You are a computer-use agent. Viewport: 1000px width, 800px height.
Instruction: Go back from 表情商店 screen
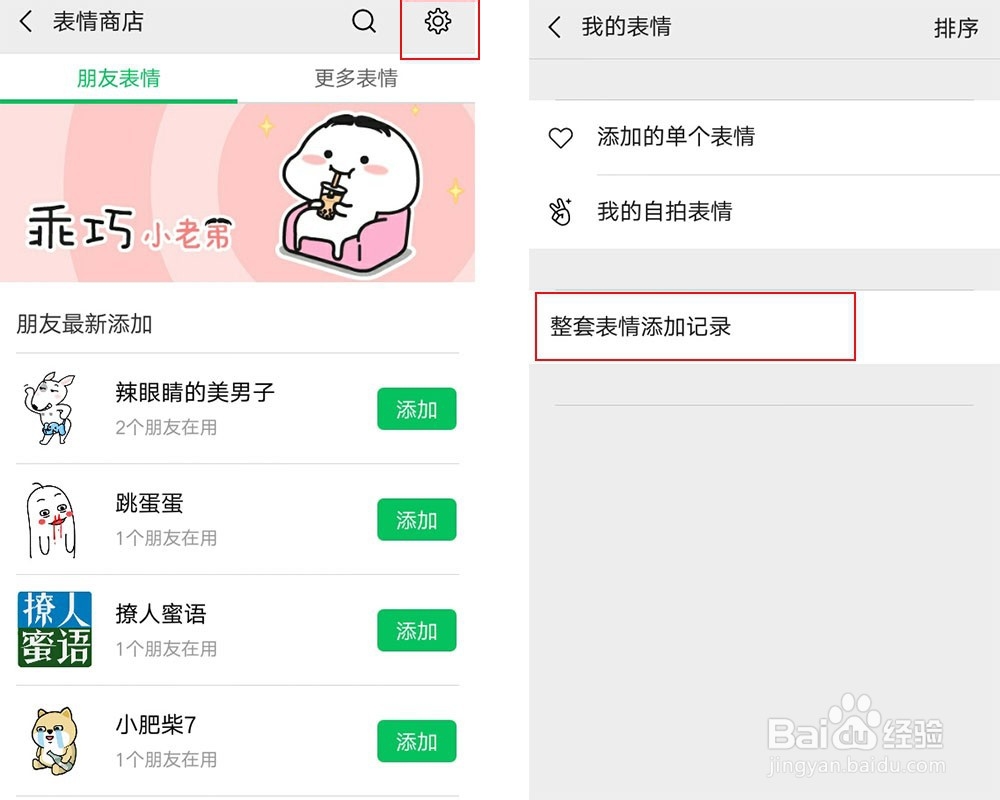(26, 22)
